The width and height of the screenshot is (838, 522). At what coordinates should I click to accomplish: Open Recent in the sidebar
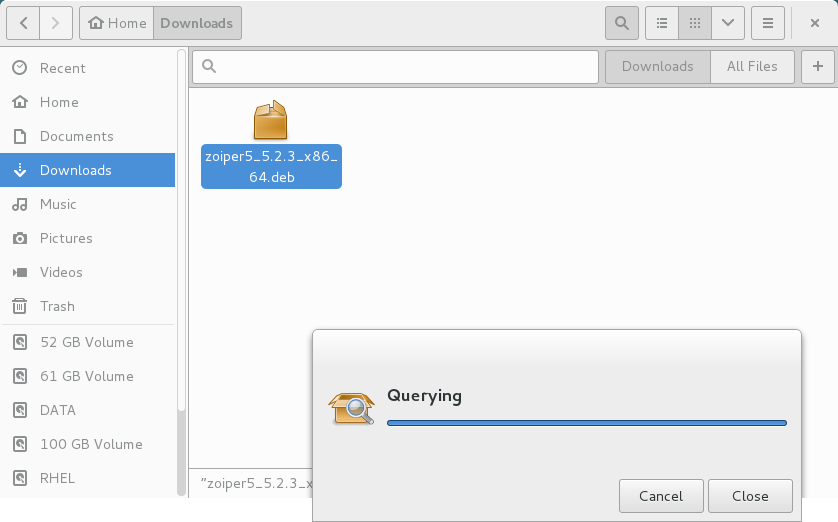point(62,68)
